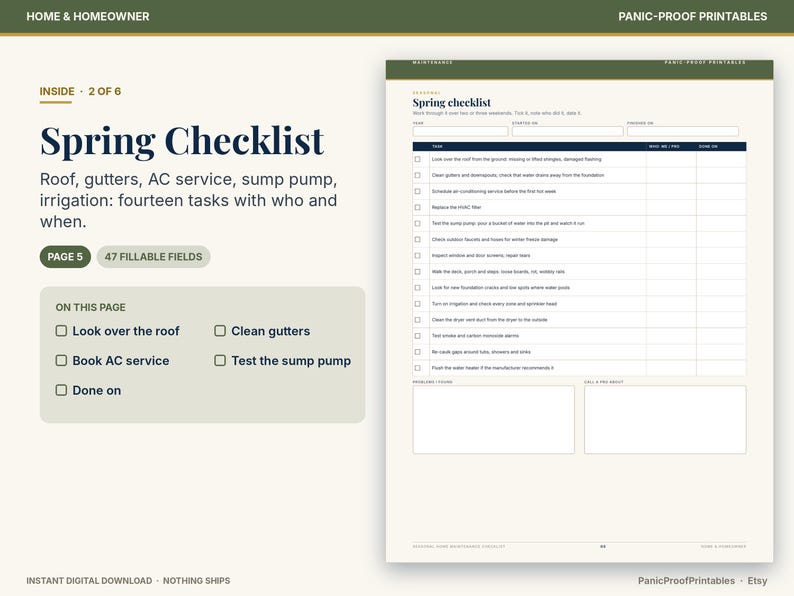794x596 pixels.
Task: Click the 'Call a pro about' text box
Action: click(x=665, y=420)
